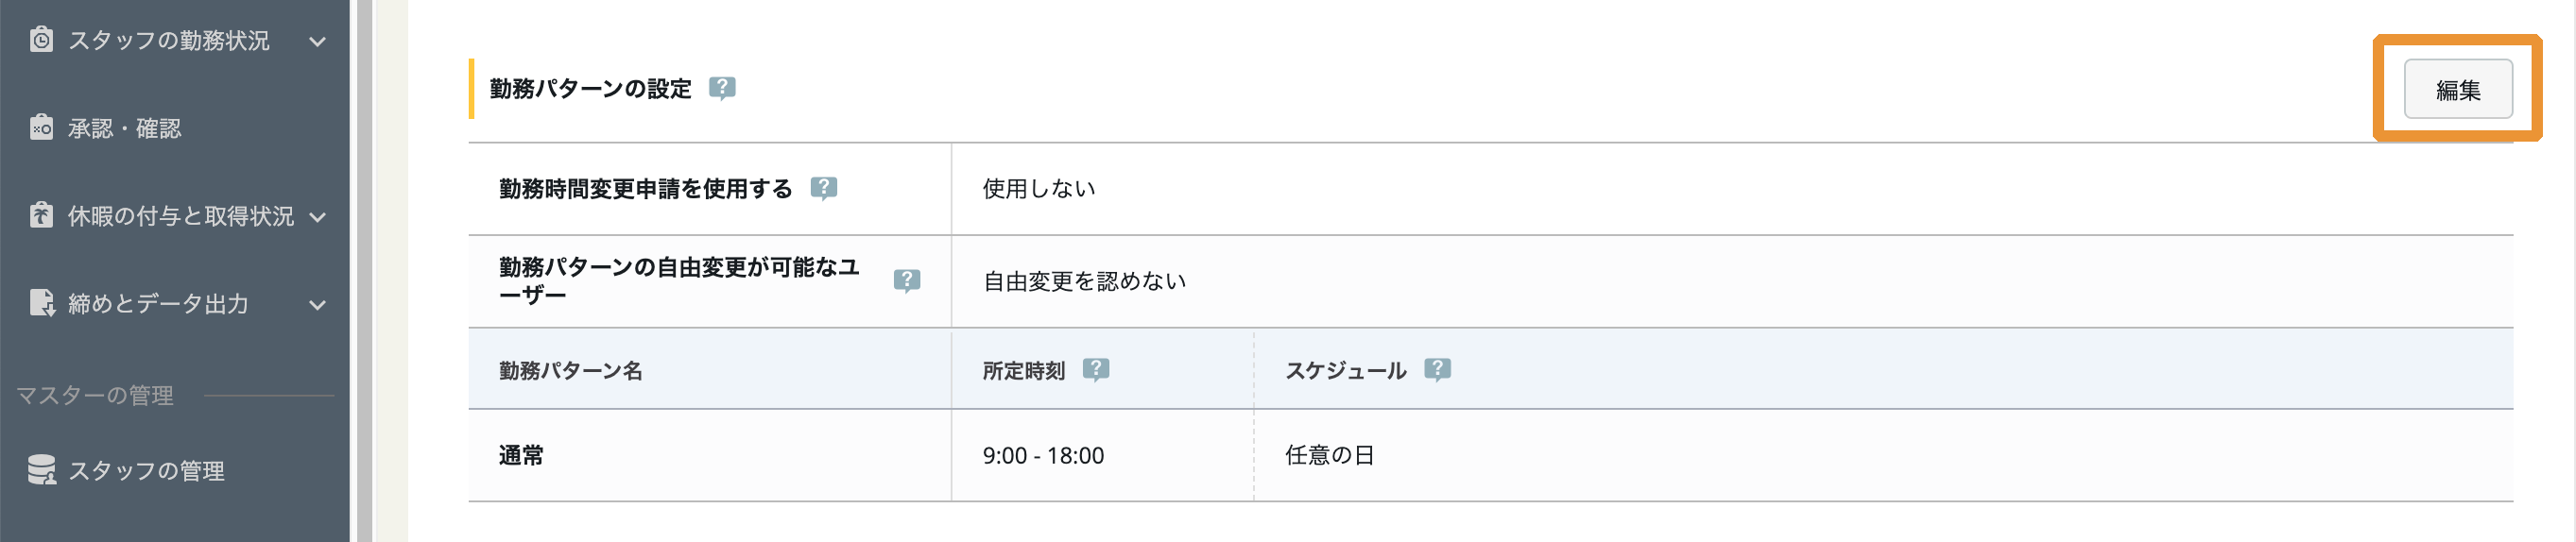Click help icon next to 勤務時間変更申請を使用する

[x=823, y=188]
